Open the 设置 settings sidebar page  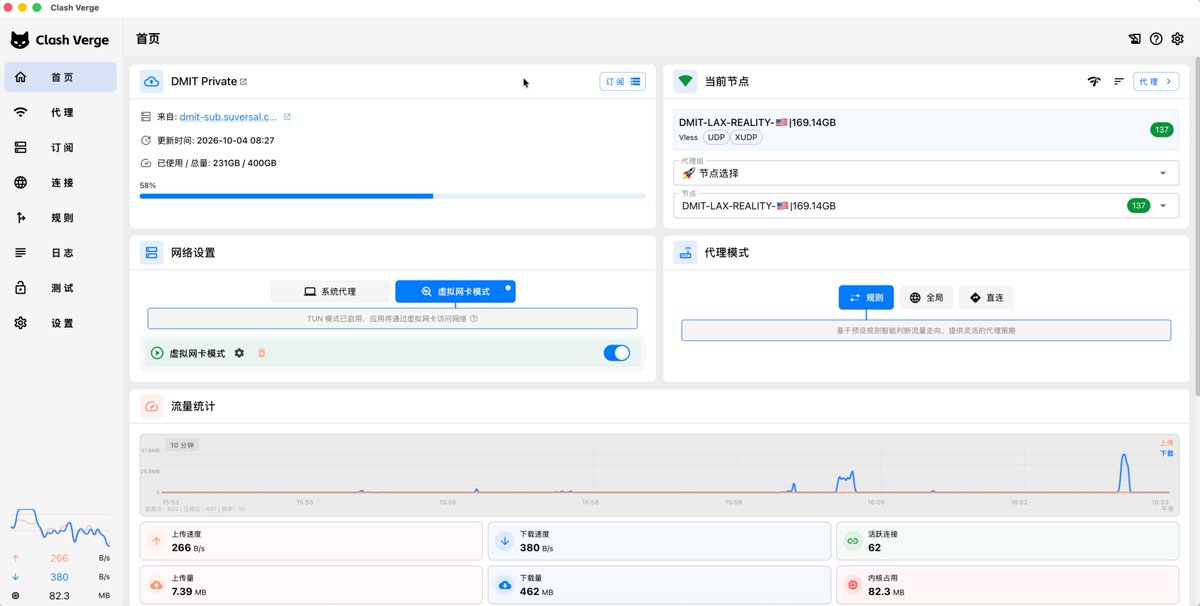(60, 323)
